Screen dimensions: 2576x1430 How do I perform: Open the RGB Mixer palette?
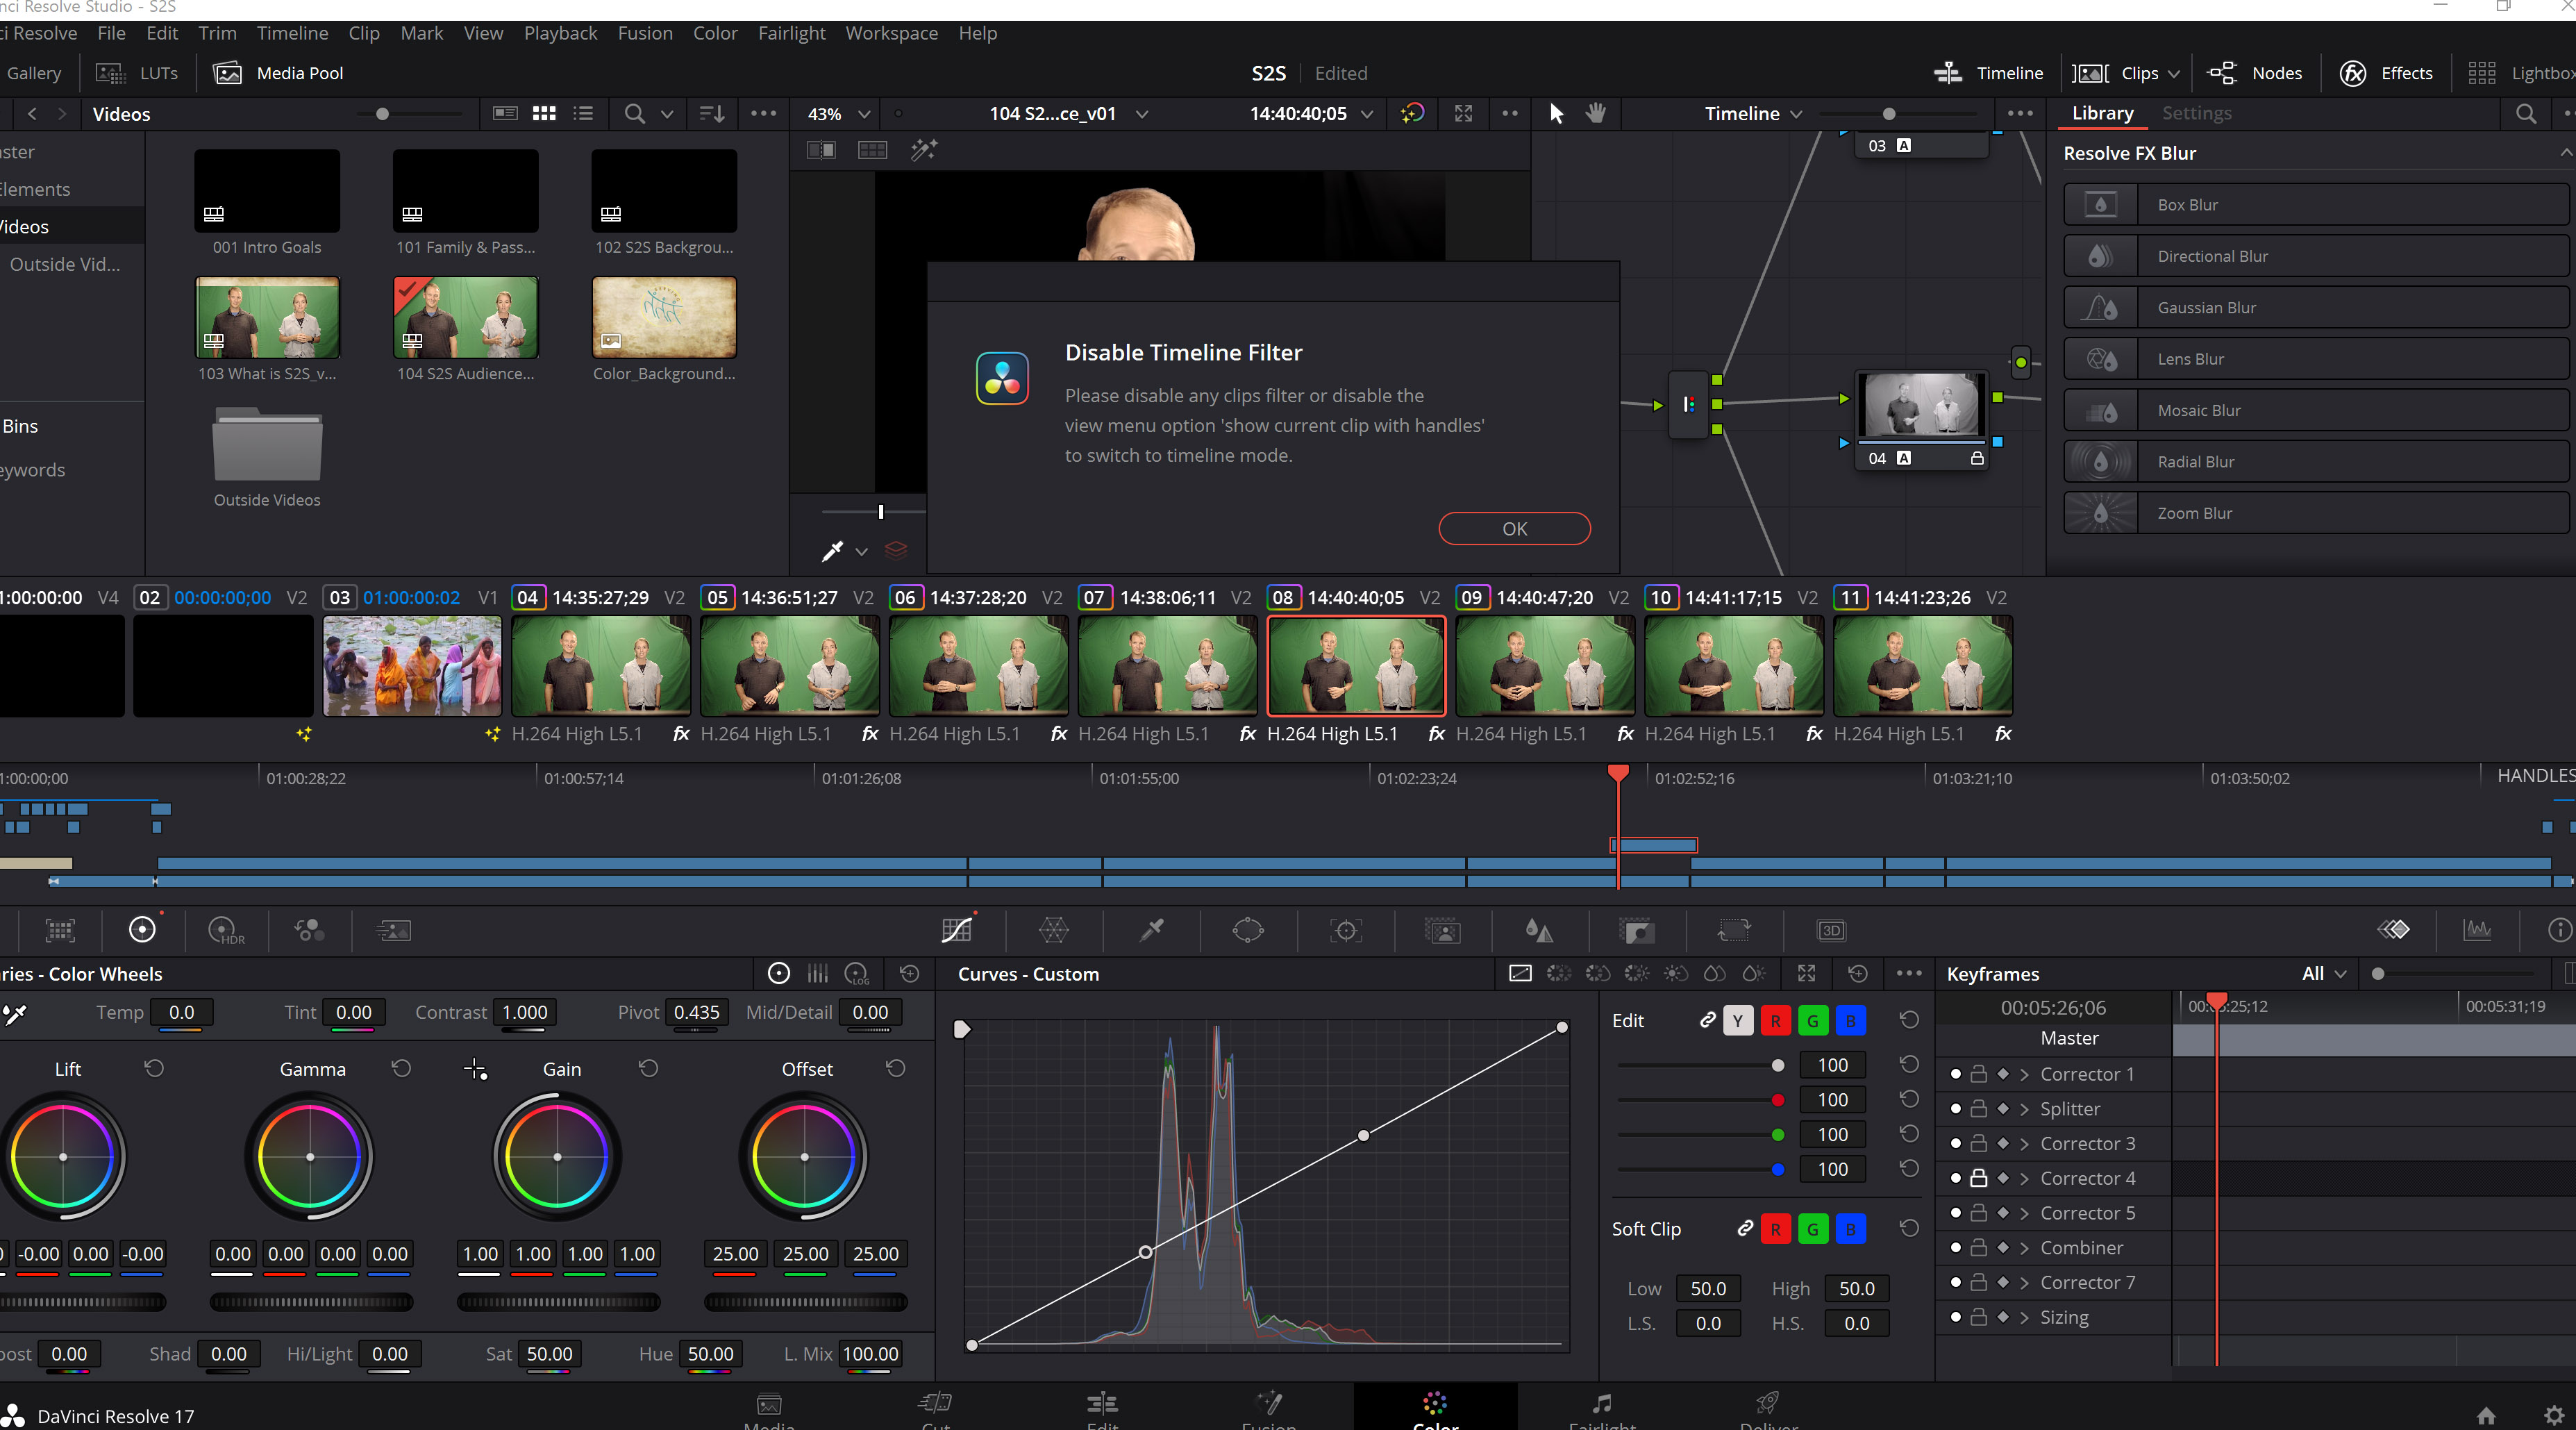pos(309,930)
